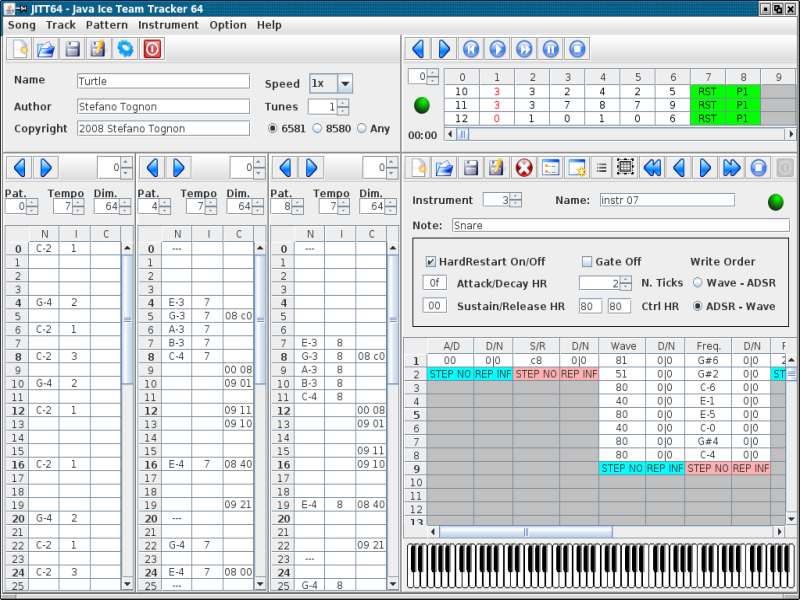The height and width of the screenshot is (600, 800).
Task: Click the red X delete instrument icon
Action: 523,168
